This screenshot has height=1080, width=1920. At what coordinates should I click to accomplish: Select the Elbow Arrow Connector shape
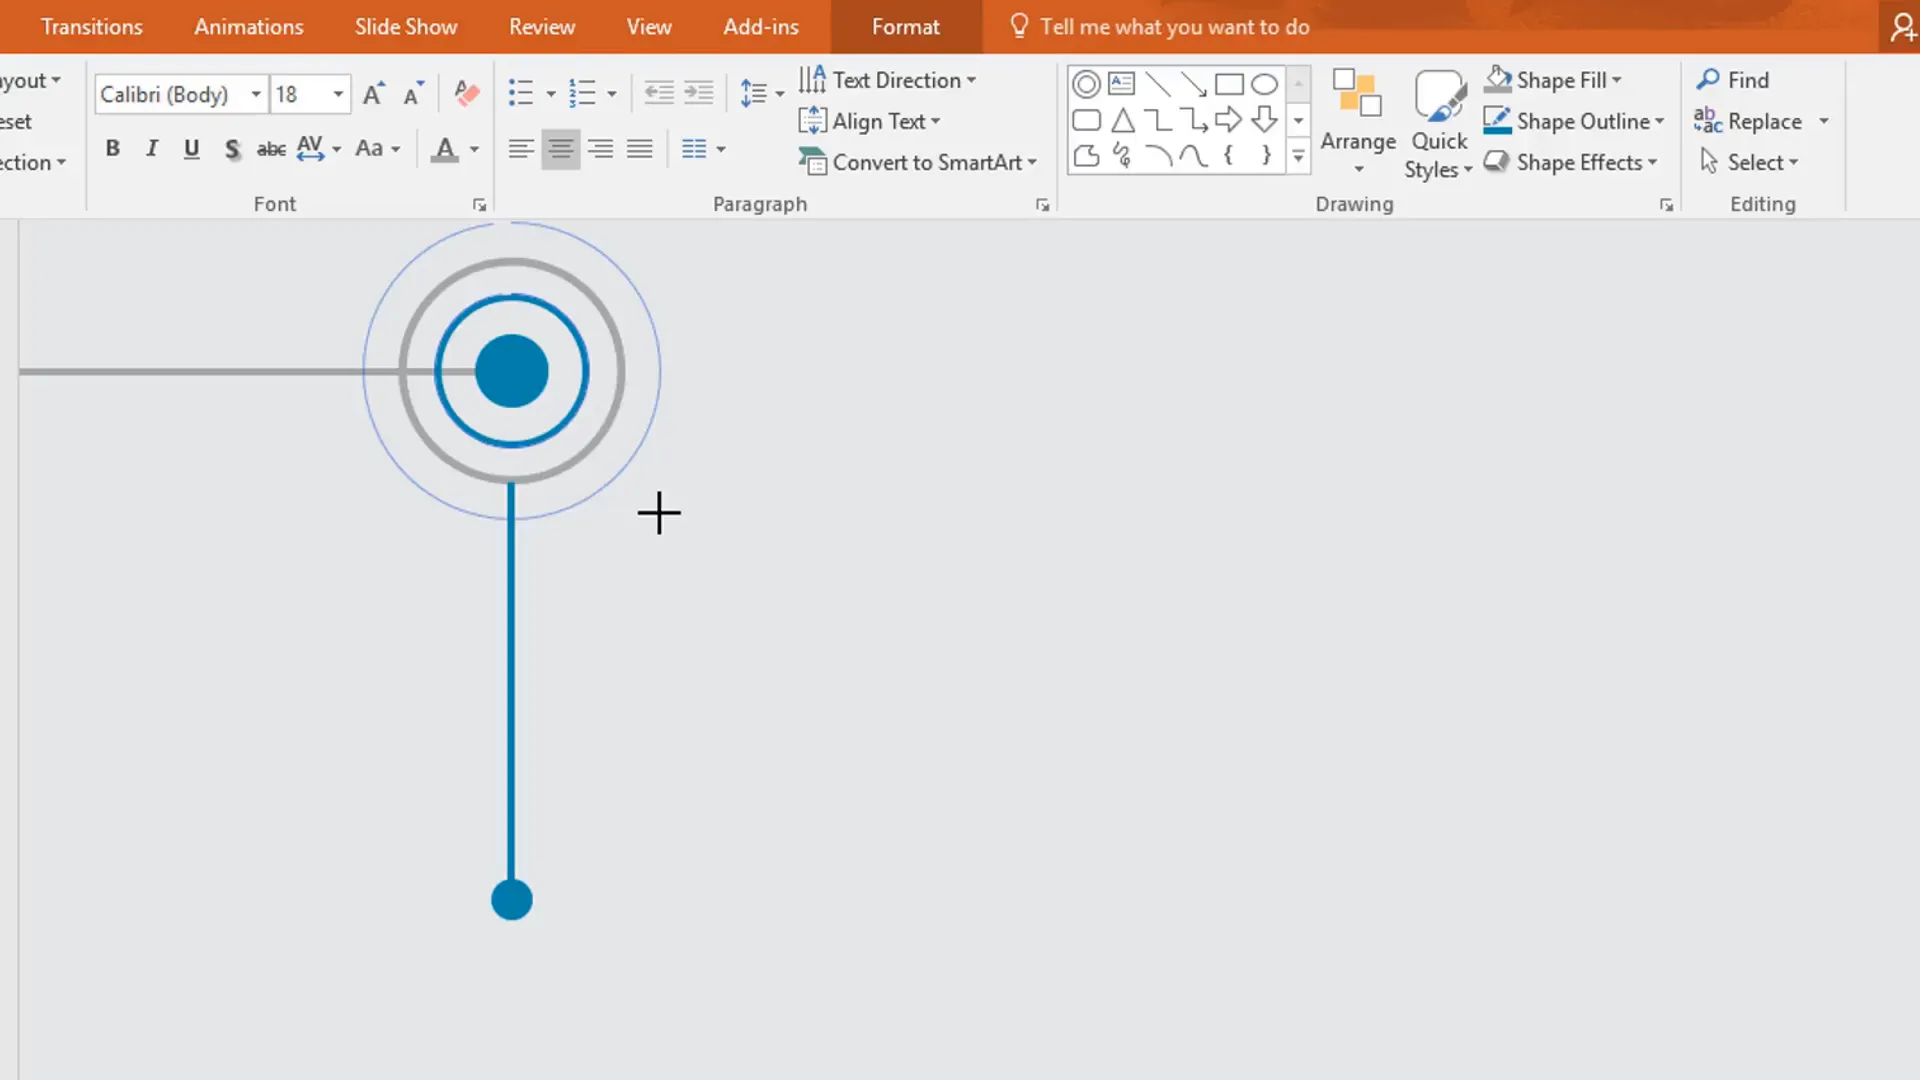point(1193,121)
